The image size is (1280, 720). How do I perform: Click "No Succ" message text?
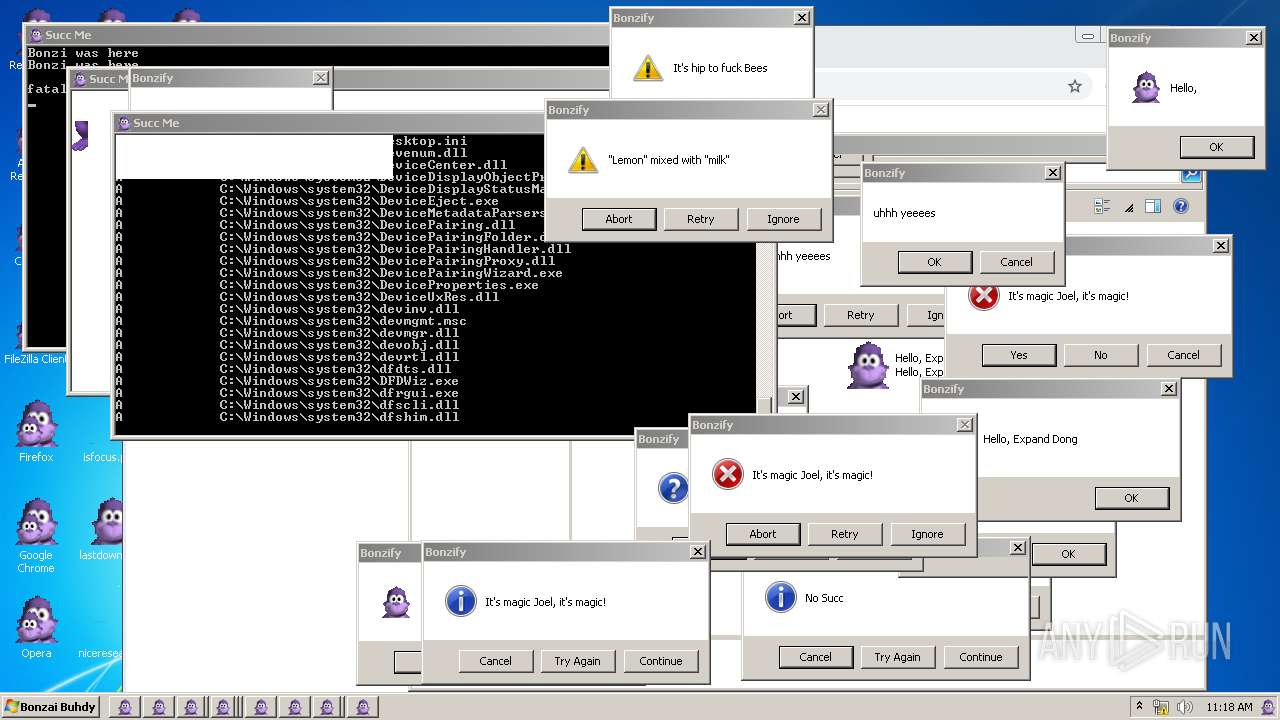(x=824, y=598)
